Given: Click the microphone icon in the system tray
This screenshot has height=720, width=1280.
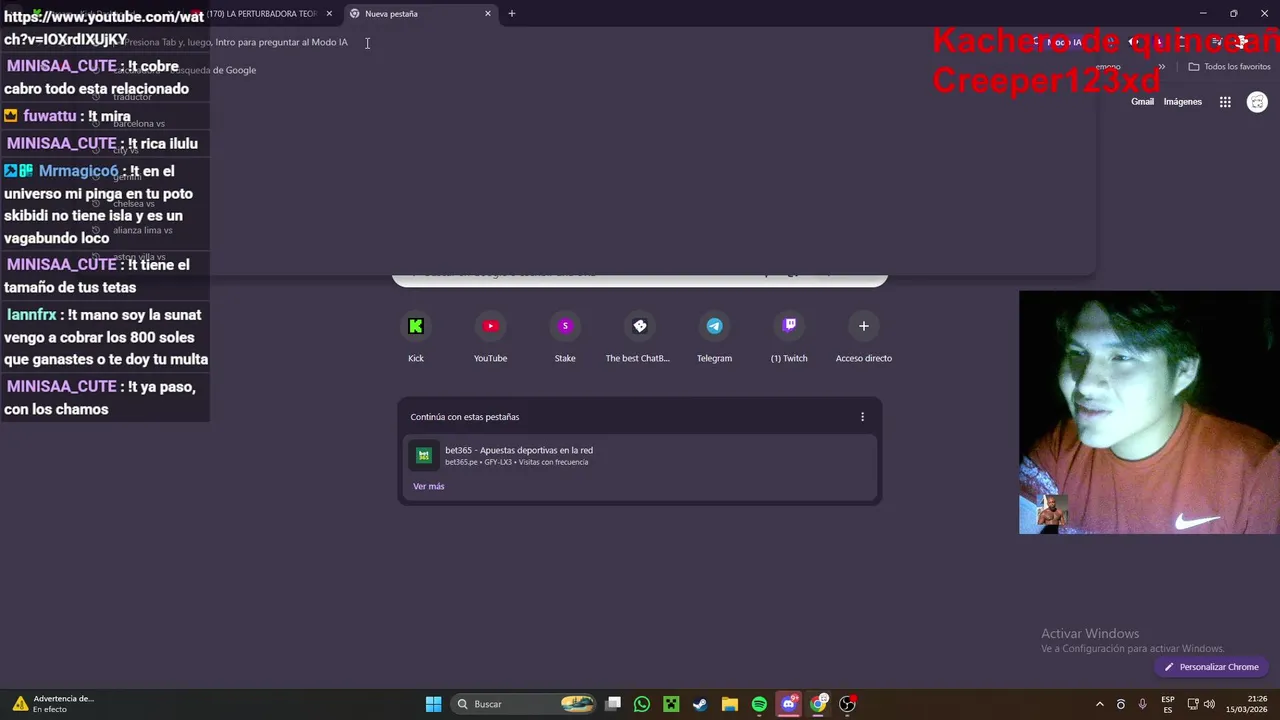Looking at the screenshot, I should tap(1142, 704).
